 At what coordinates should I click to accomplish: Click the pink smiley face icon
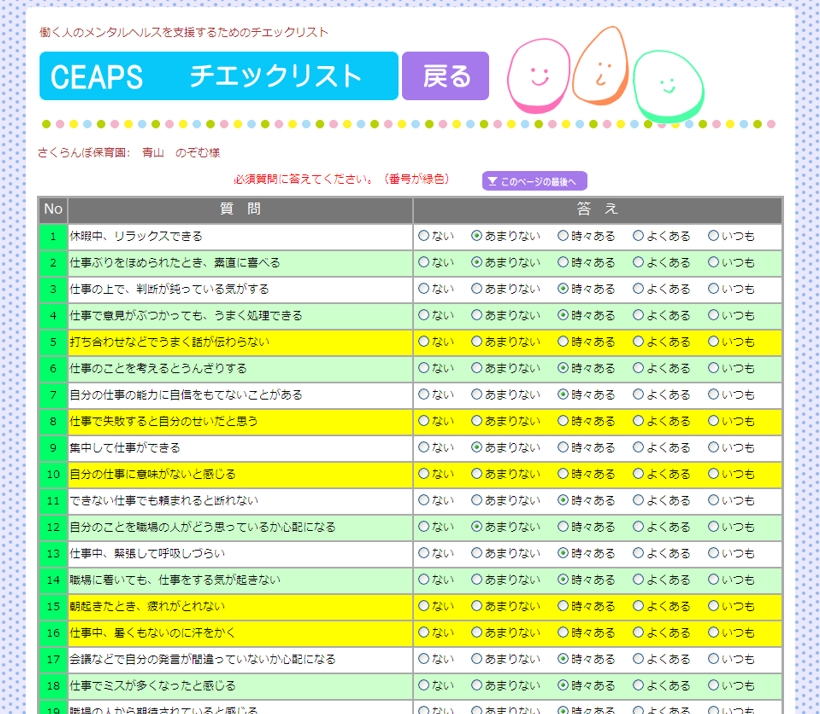pyautogui.click(x=537, y=75)
